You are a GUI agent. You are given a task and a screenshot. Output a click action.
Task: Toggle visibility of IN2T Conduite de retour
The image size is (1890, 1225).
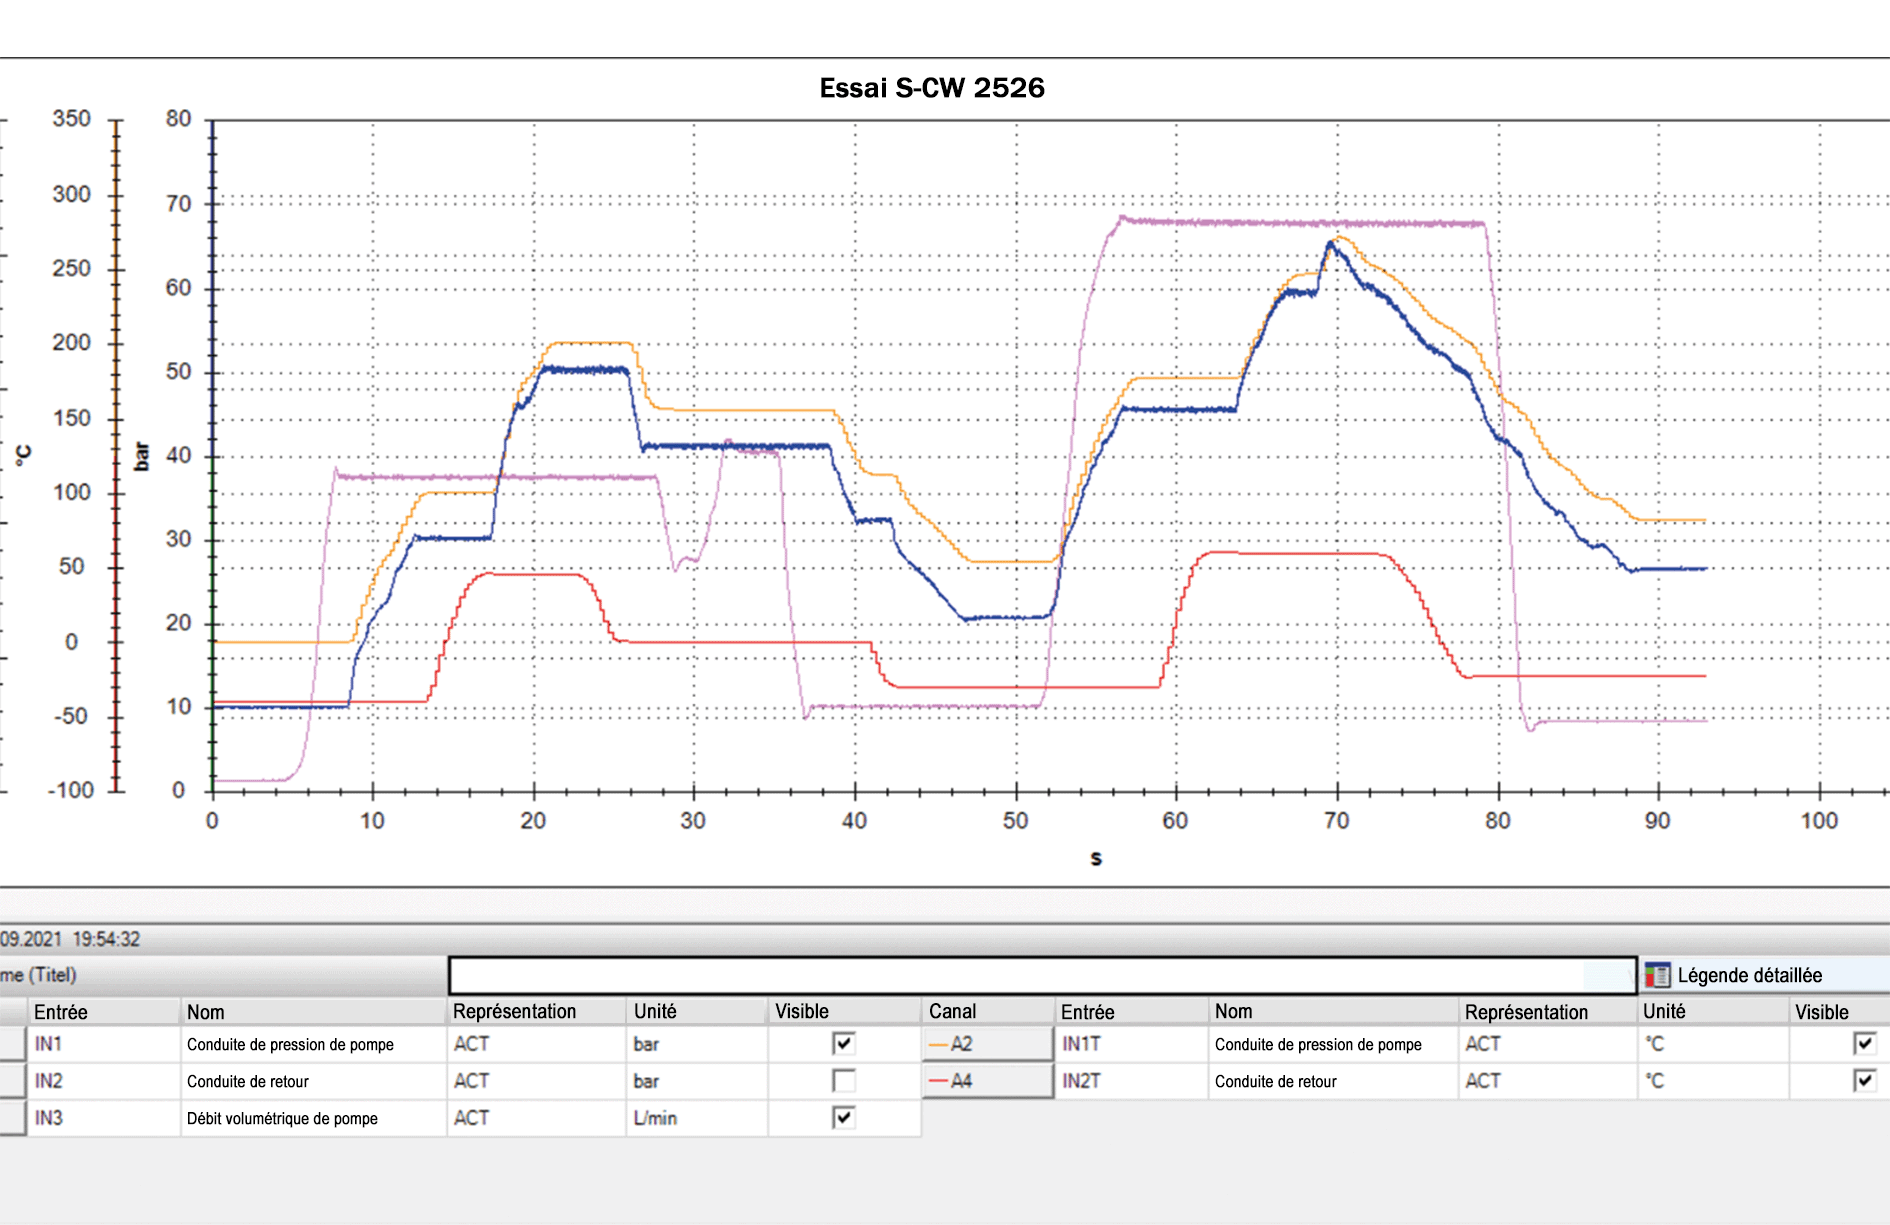[1864, 1081]
